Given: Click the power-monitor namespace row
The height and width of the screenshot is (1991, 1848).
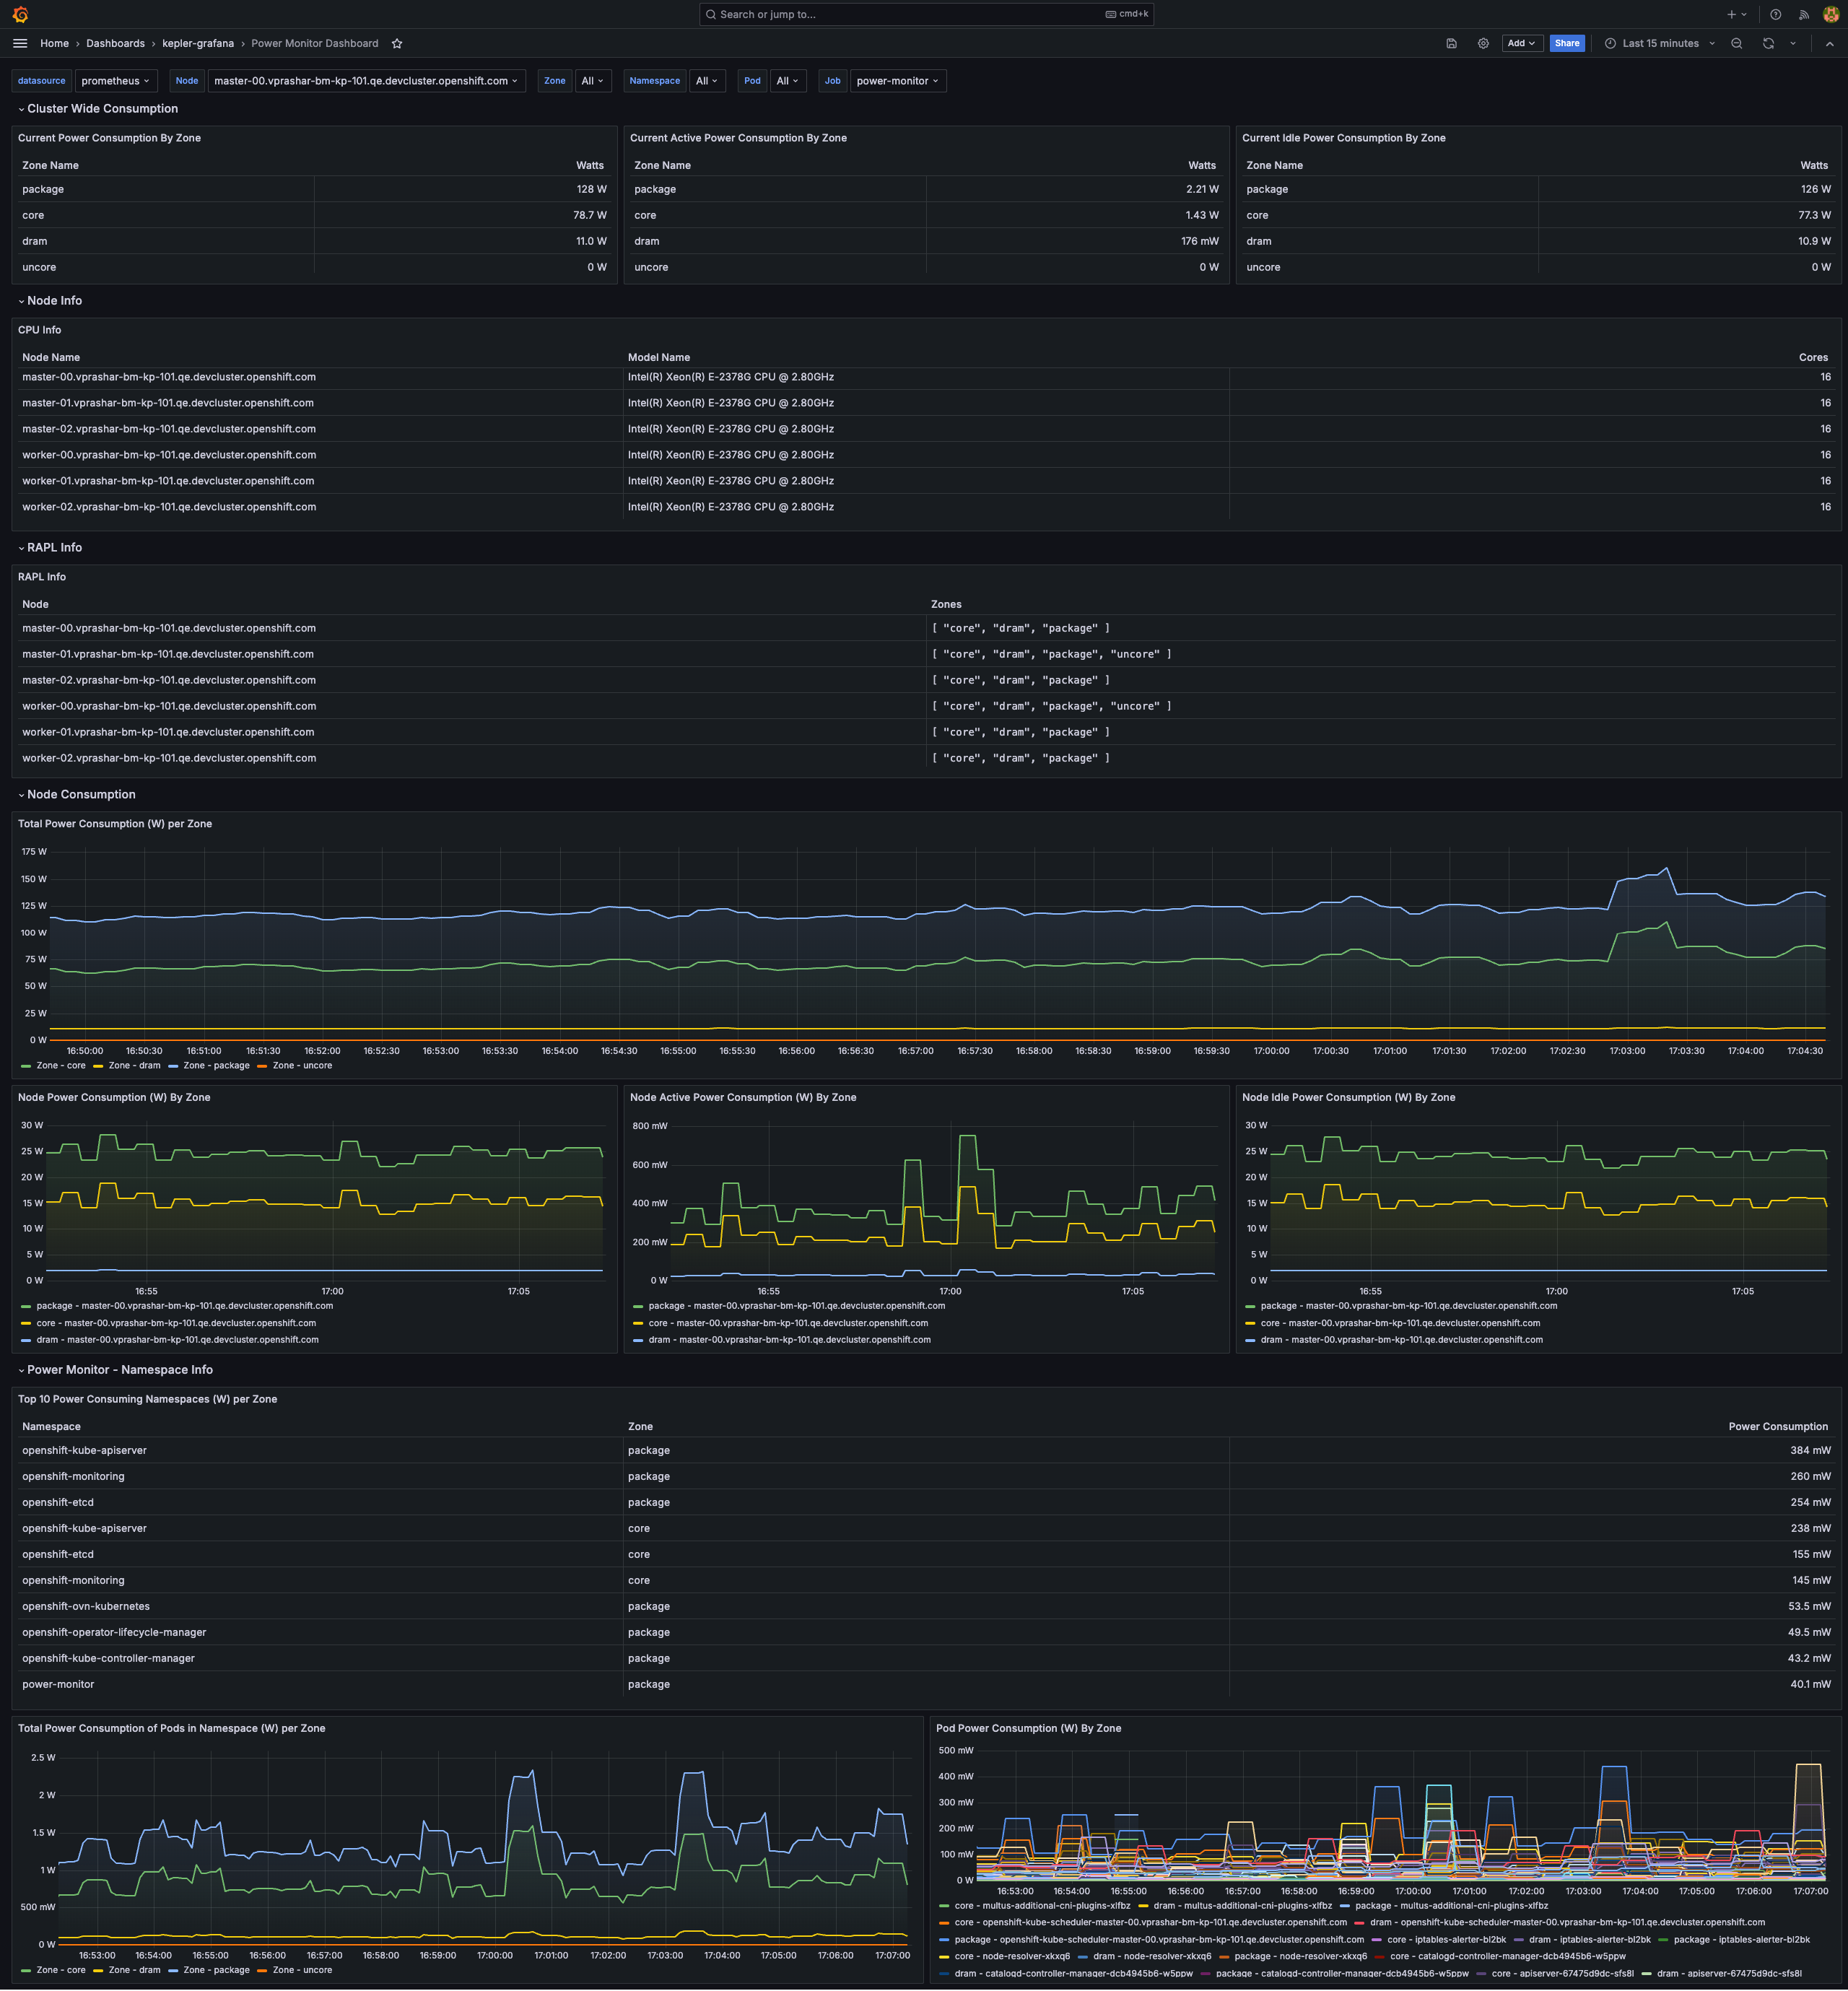Looking at the screenshot, I should tap(926, 1685).
